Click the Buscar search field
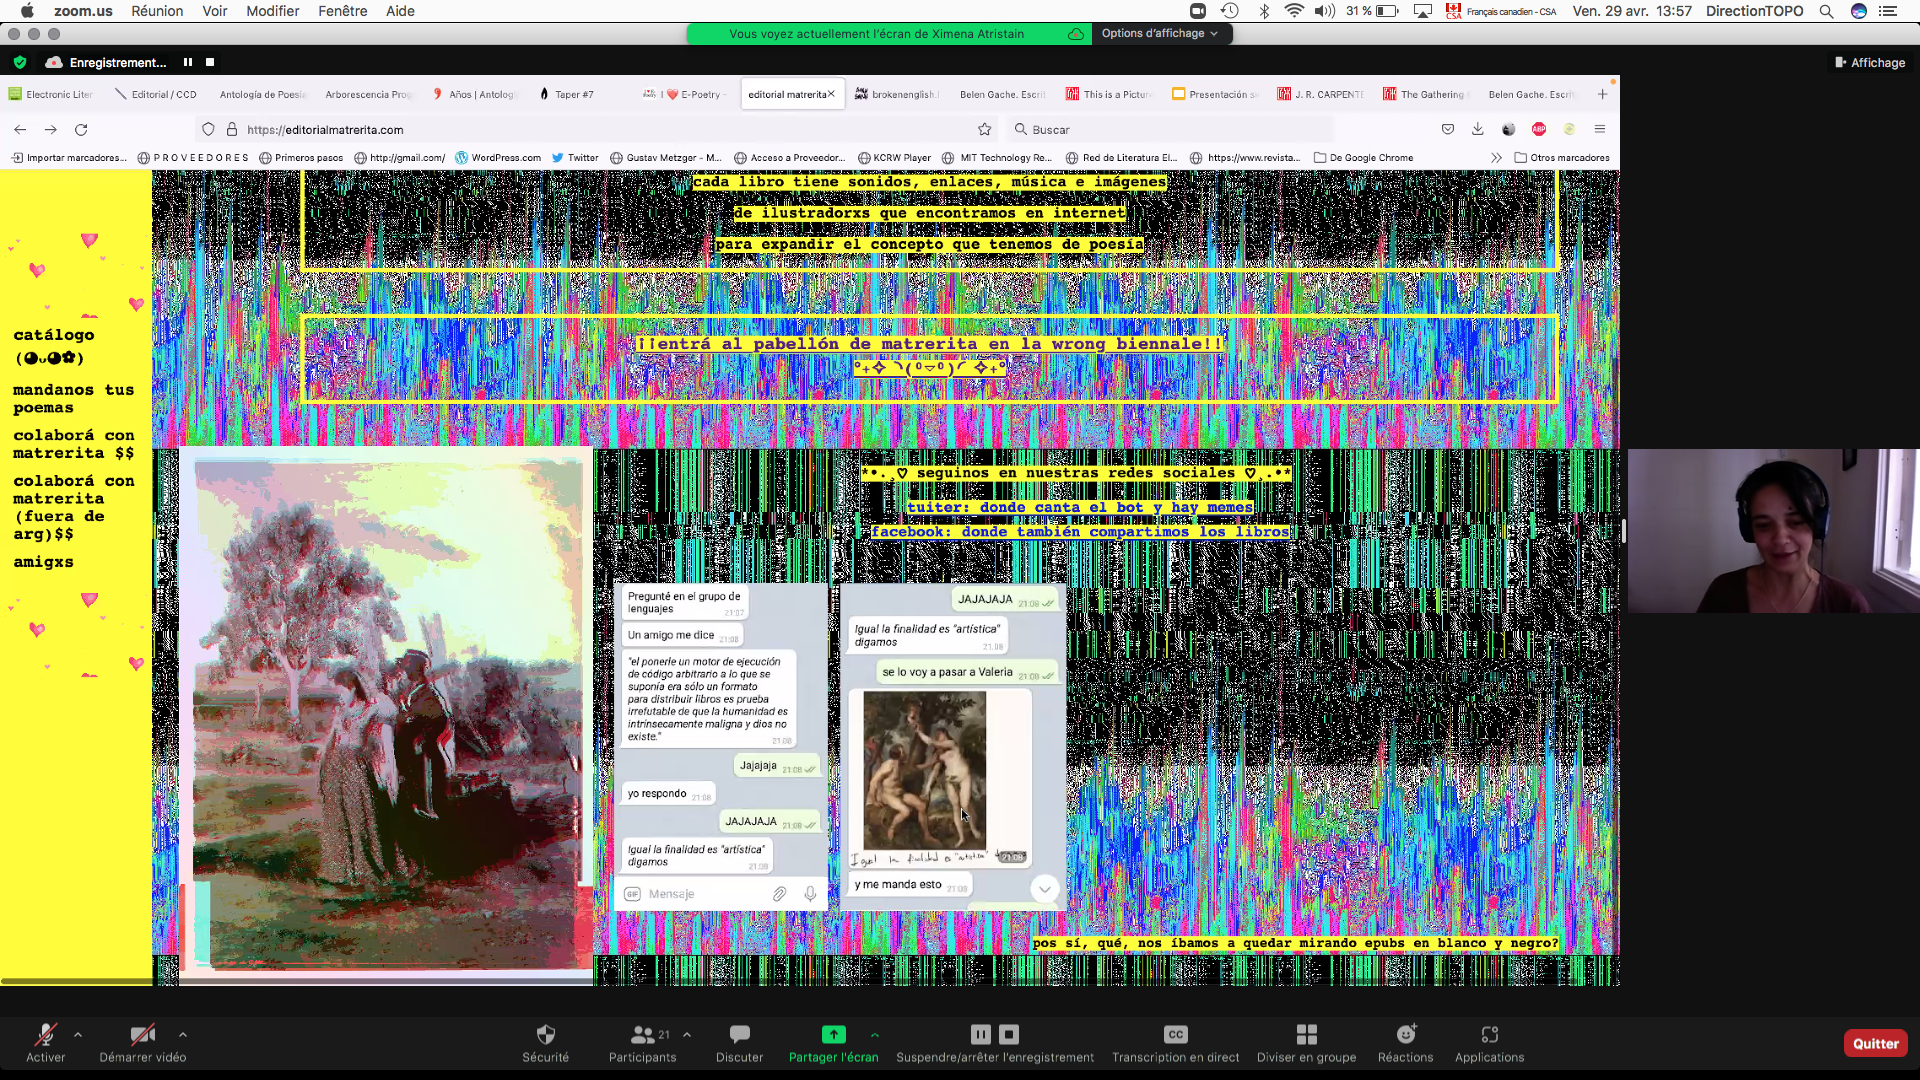The width and height of the screenshot is (1920, 1080). pyautogui.click(x=1170, y=129)
